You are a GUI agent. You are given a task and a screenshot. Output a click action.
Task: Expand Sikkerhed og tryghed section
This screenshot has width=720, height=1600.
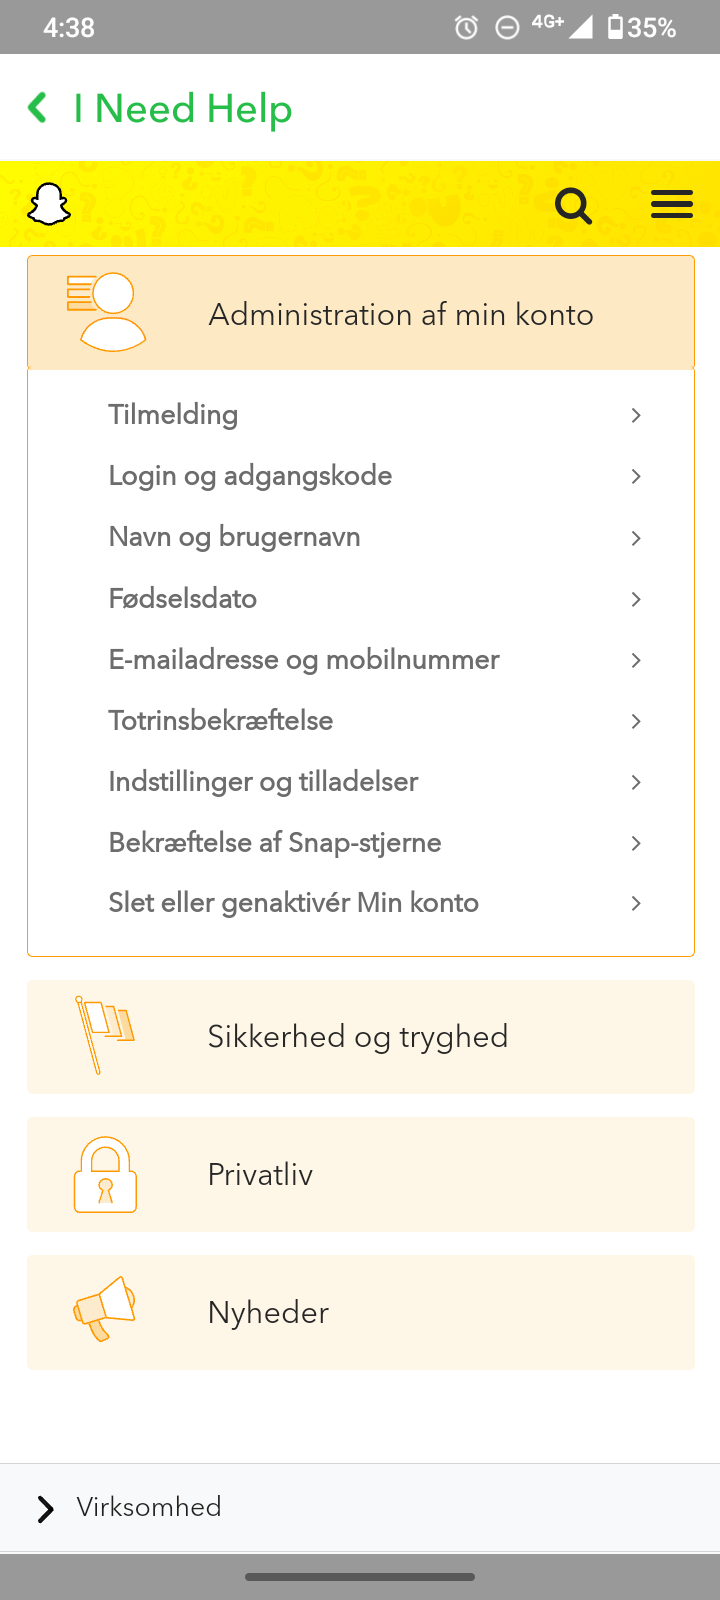click(358, 1037)
